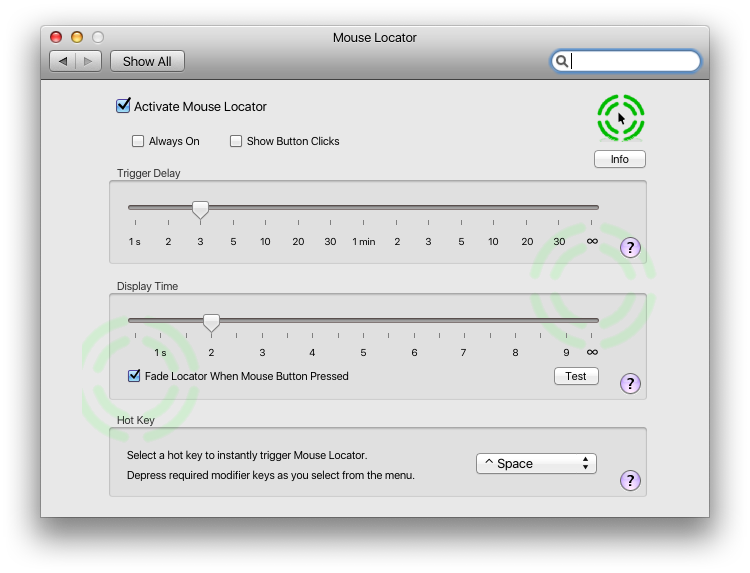The width and height of the screenshot is (750, 573).
Task: Click the Trigger Delay slider thumb
Action: click(200, 209)
